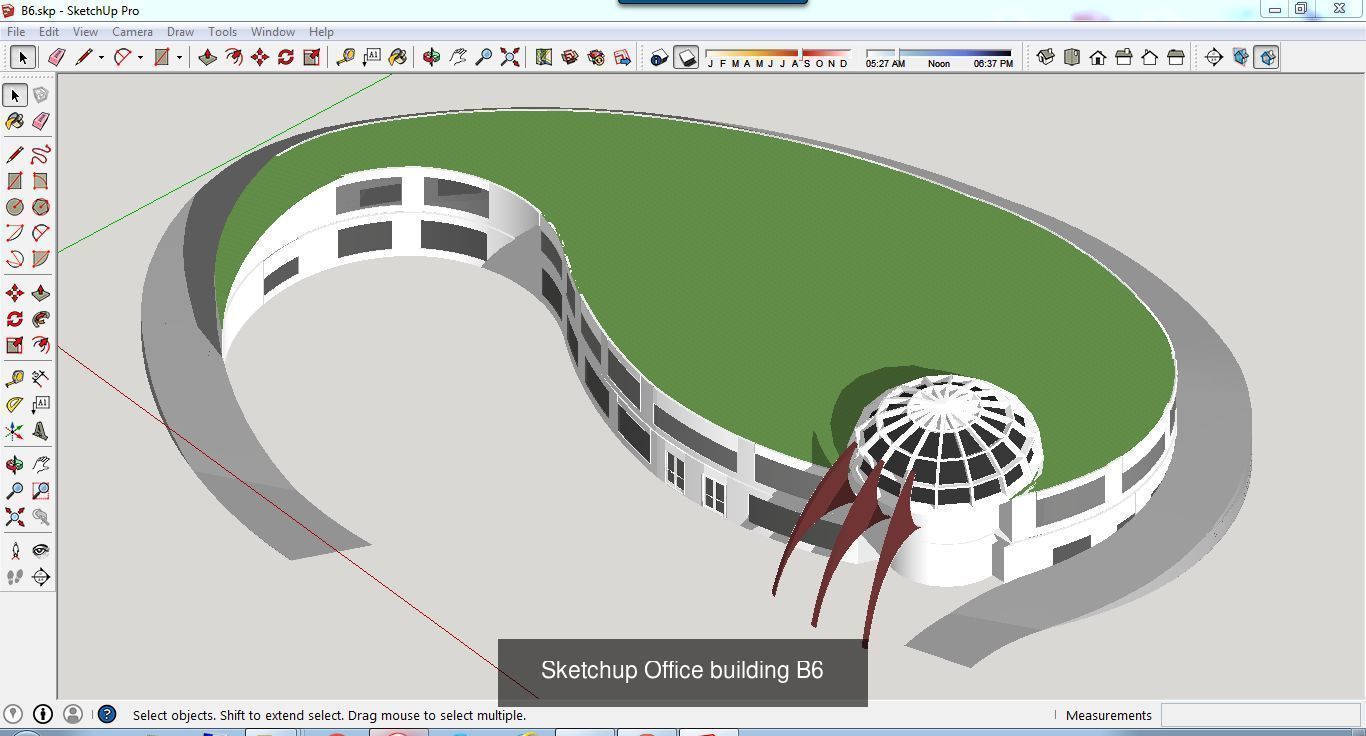Activate the Move tool in top toolbar
Image resolution: width=1366 pixels, height=736 pixels.
(259, 57)
